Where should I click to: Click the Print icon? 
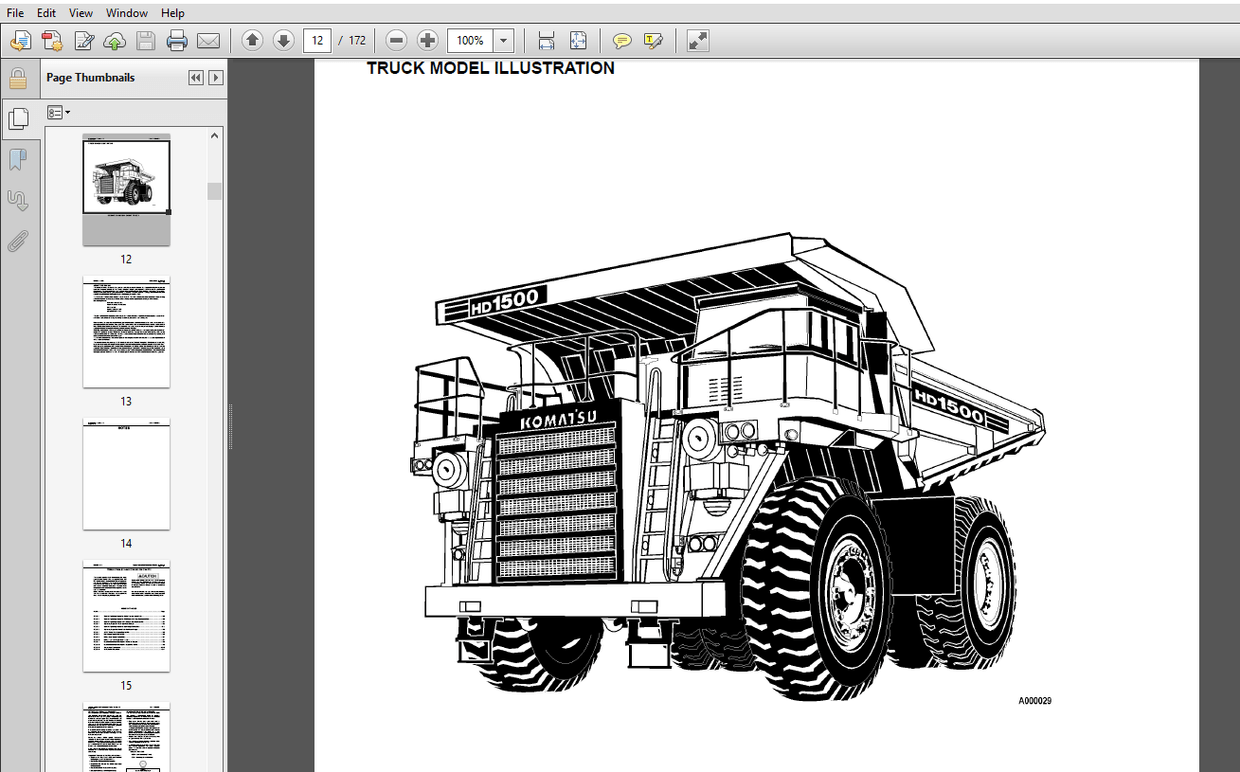(x=177, y=41)
